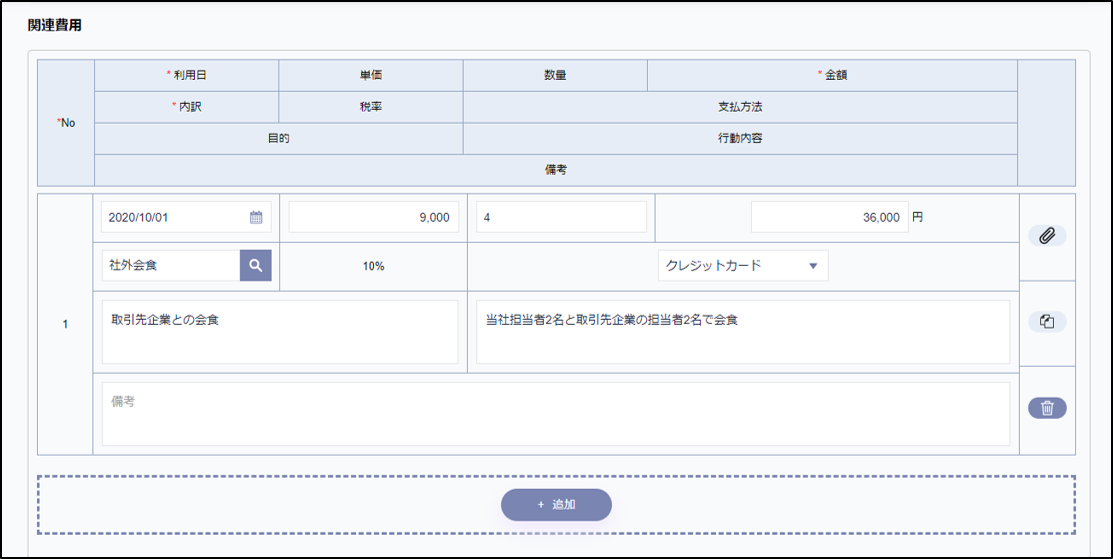
Task: Open the calendar picker in the date field
Action: [256, 217]
